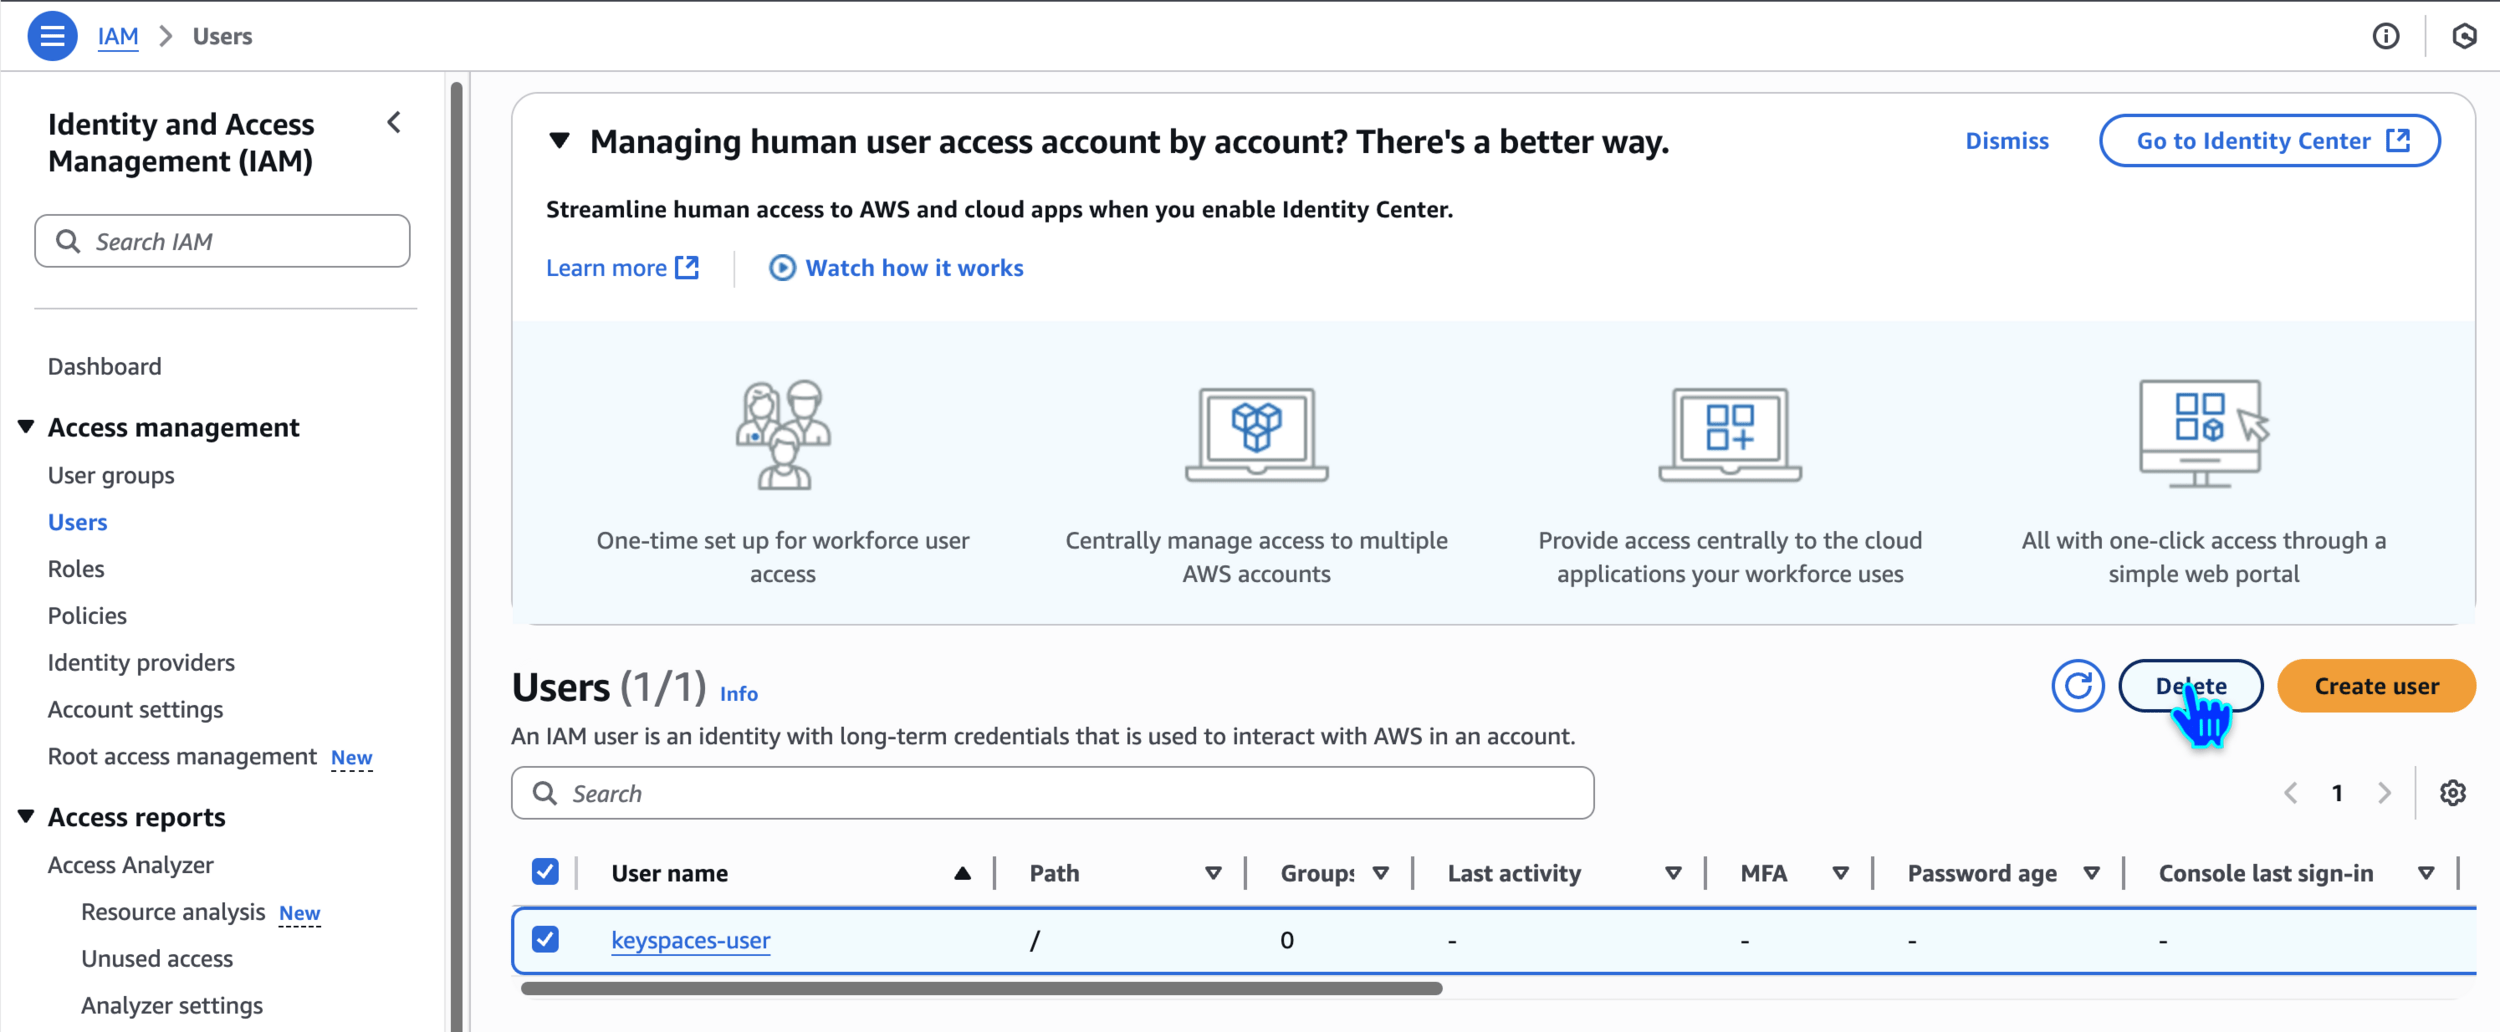Open Analyzer settings in the sidebar
This screenshot has width=2500, height=1032.
click(172, 1005)
